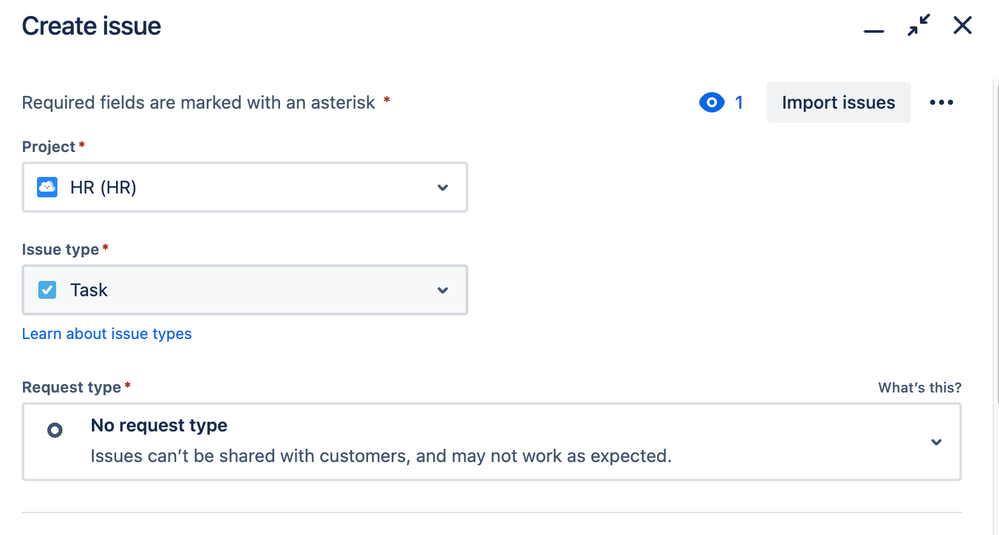Viewport: 999px width, 535px height.
Task: Open the three-dot more actions menu
Action: 941,103
